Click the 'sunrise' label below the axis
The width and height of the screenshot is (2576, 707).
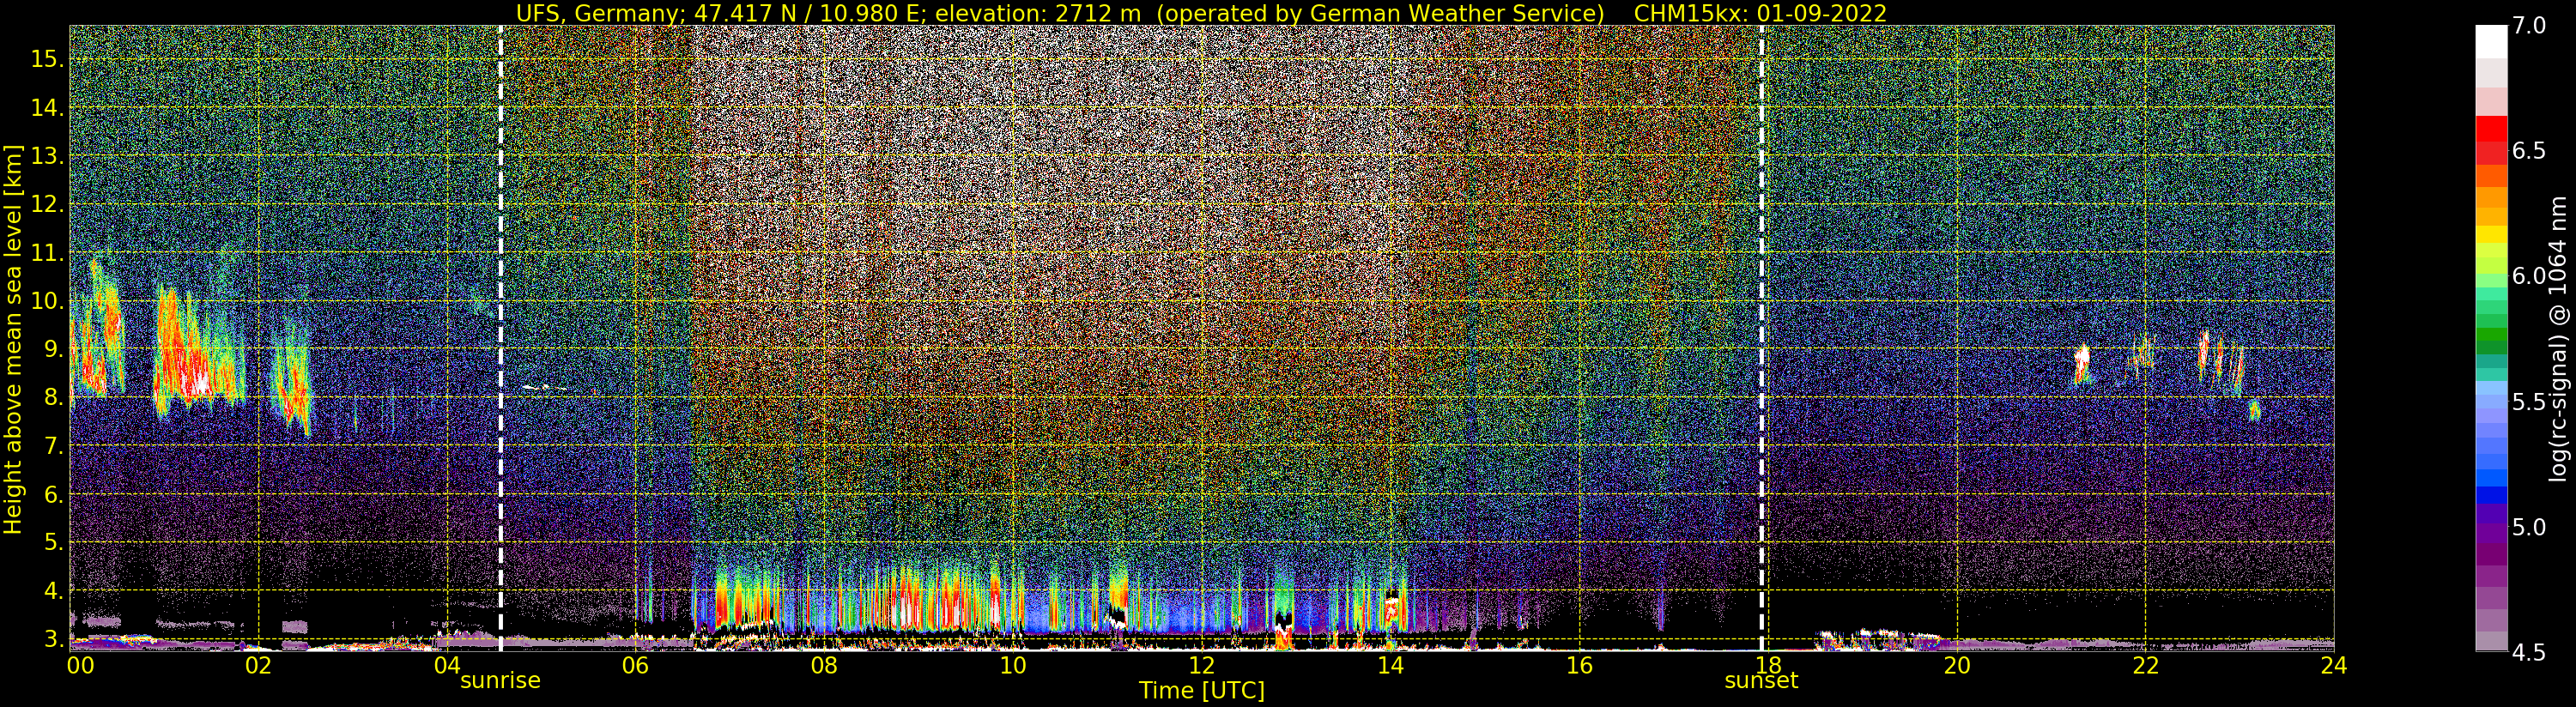tap(500, 681)
